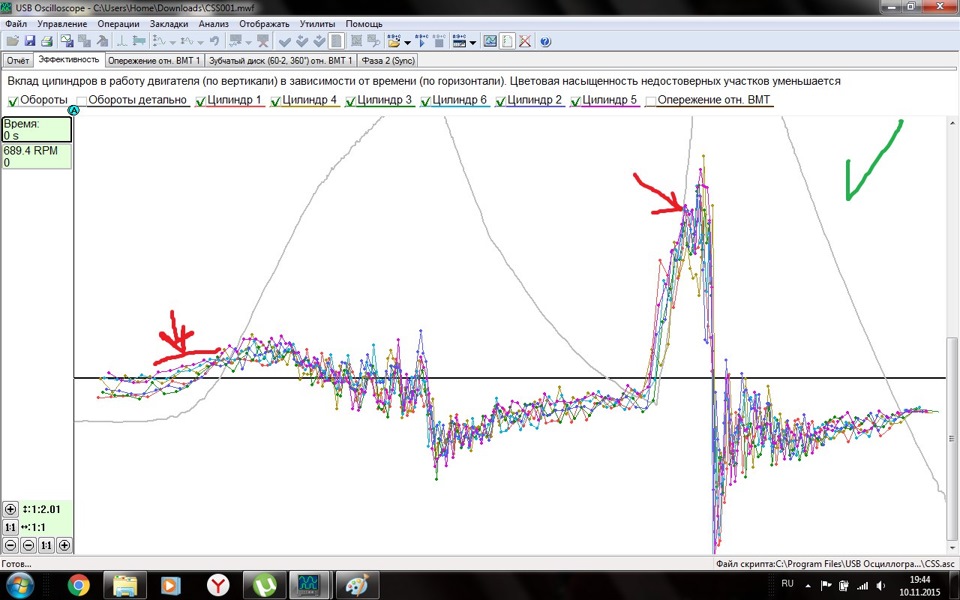Enable the Опережение отн. ВМТ checkbox
Screen dimensions: 960x600
pyautogui.click(x=651, y=101)
